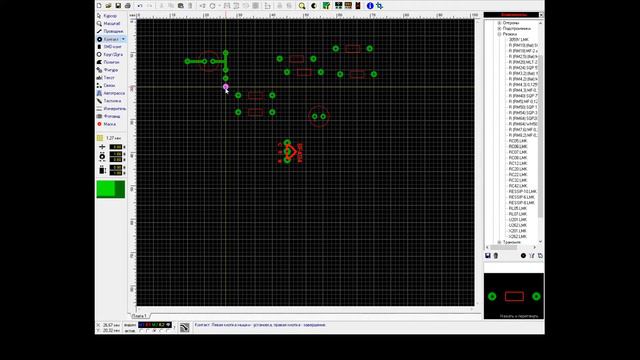Open the Контакт pad shape dropdown arrow

(x=123, y=39)
